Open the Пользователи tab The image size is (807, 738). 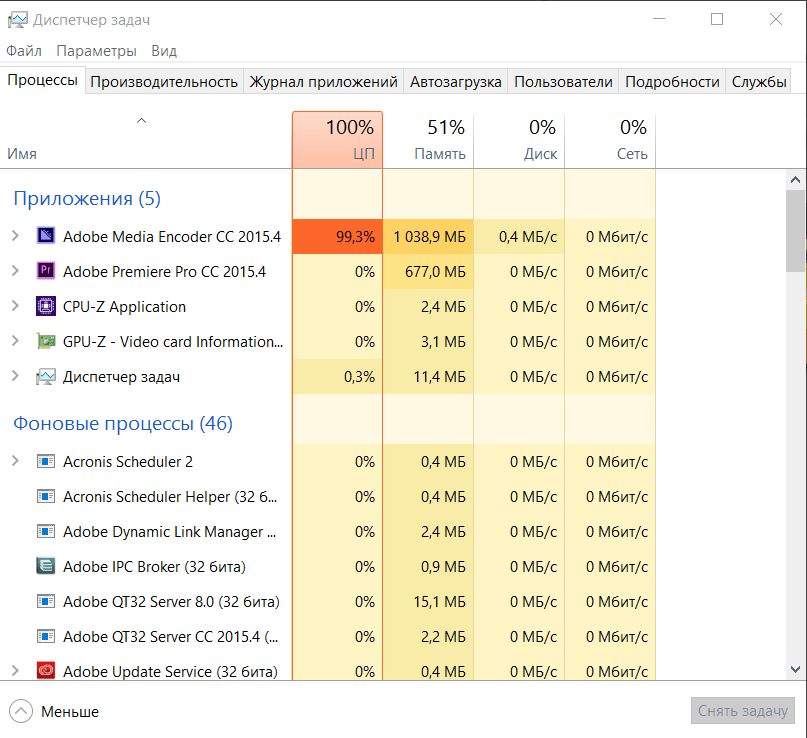[x=563, y=82]
